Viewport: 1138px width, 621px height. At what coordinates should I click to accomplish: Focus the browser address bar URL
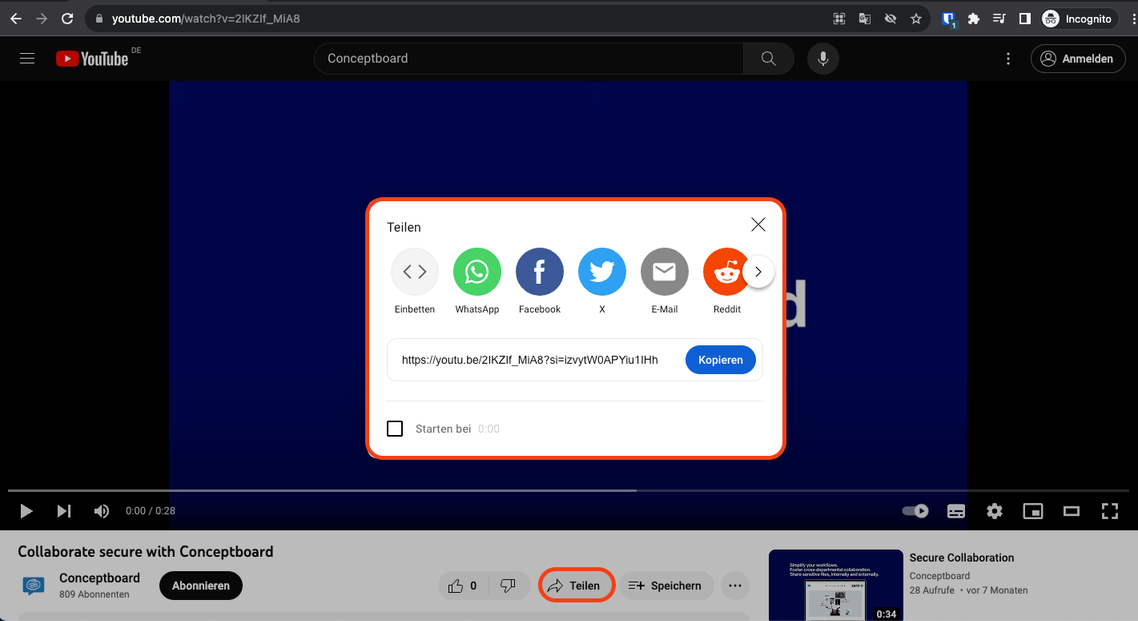tap(205, 19)
